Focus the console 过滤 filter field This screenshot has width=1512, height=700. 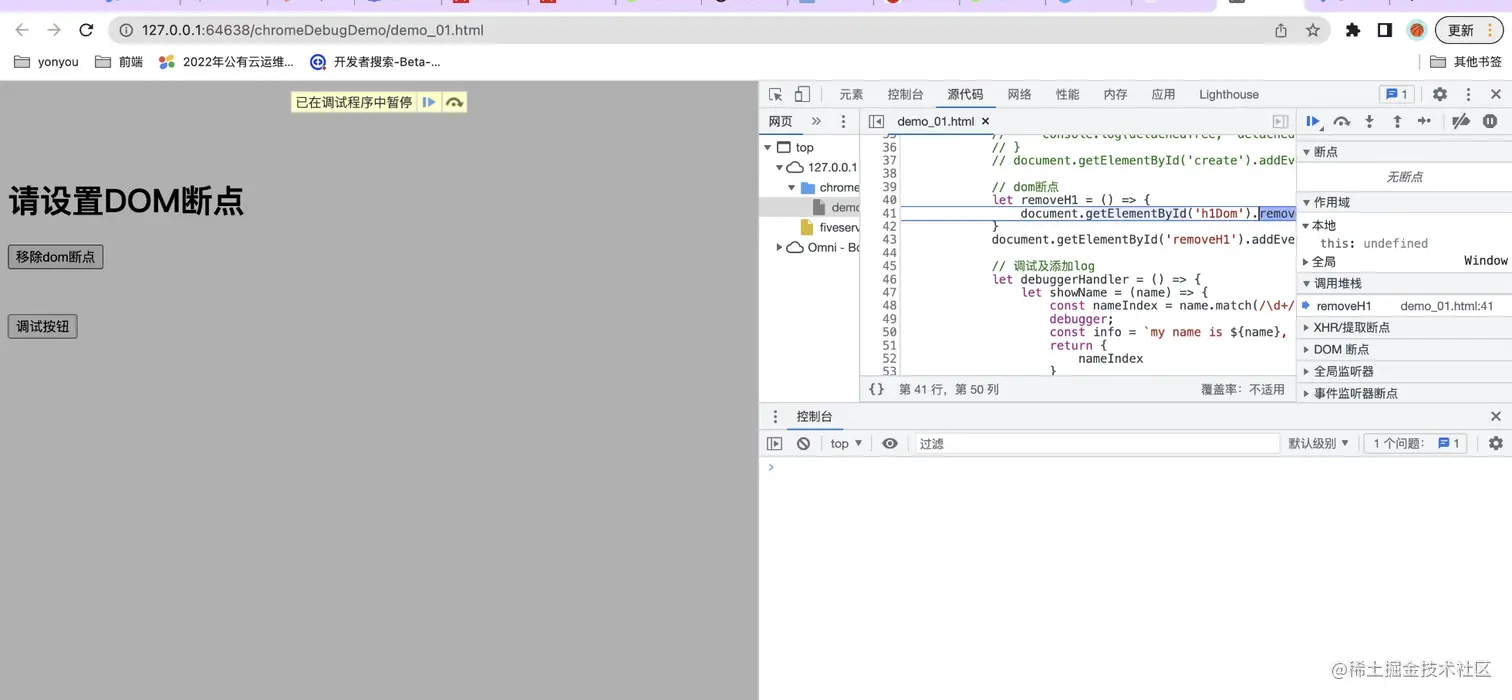pos(1097,443)
